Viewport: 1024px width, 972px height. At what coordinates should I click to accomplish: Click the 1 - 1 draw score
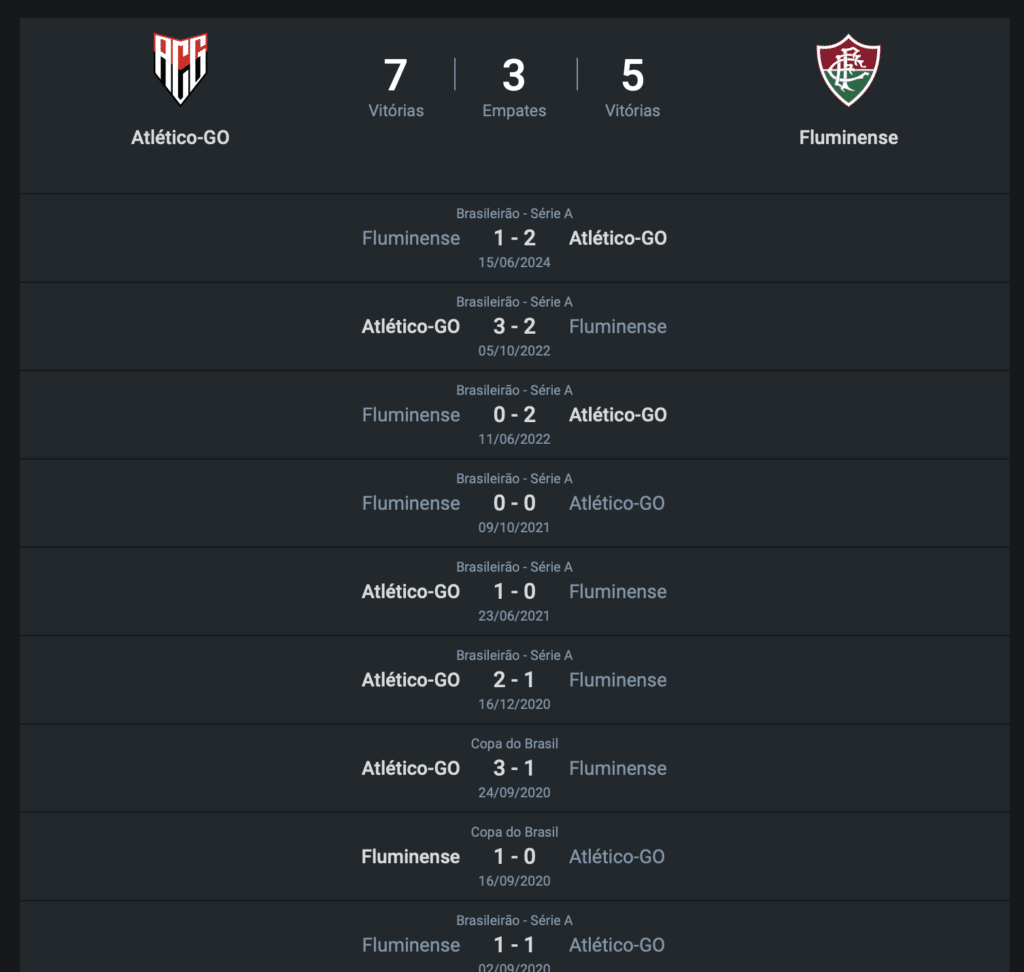[x=514, y=945]
